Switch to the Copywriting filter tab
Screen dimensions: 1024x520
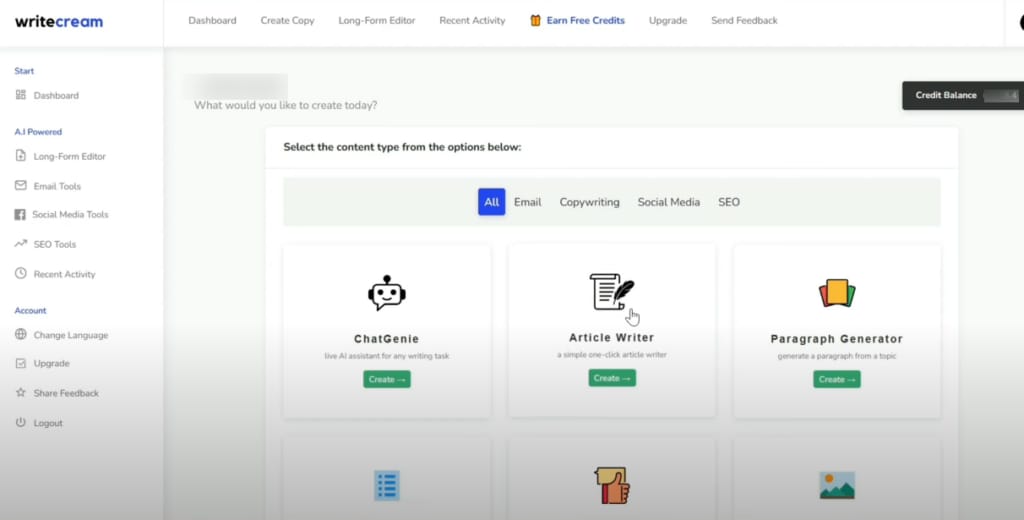(590, 202)
